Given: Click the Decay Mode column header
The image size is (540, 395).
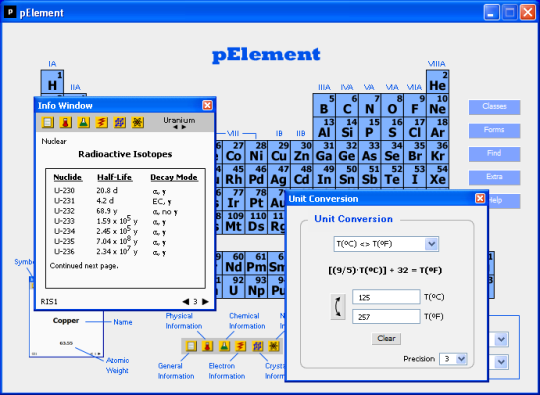Looking at the screenshot, I should (174, 177).
